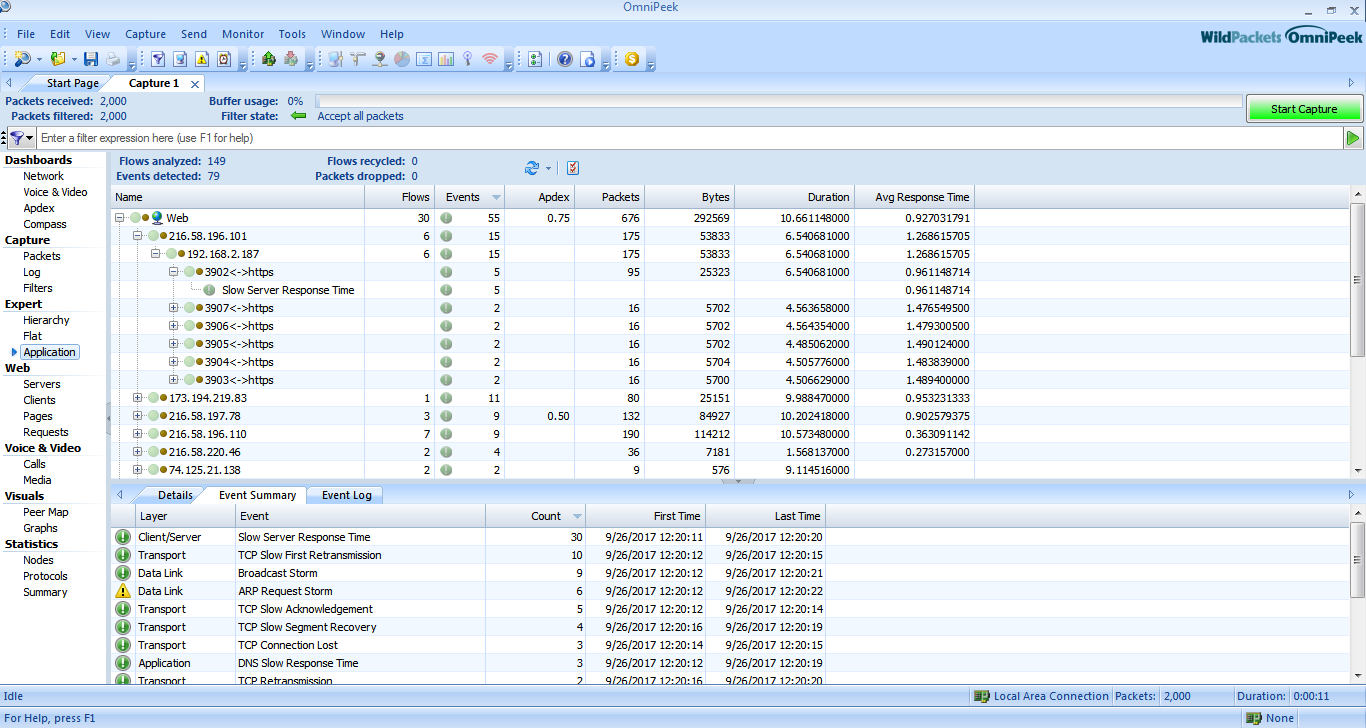This screenshot has width=1366, height=728.
Task: Click the wireless signal toolbar icon
Action: click(489, 60)
